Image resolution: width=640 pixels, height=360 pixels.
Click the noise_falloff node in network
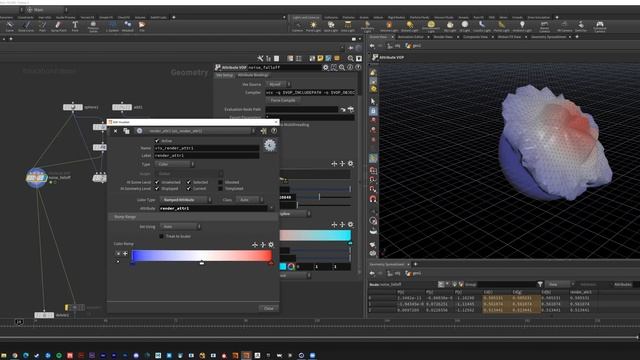[x=37, y=178]
